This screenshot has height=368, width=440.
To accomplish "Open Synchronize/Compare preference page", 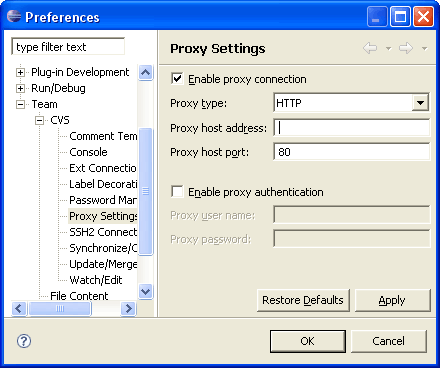I will click(x=103, y=248).
